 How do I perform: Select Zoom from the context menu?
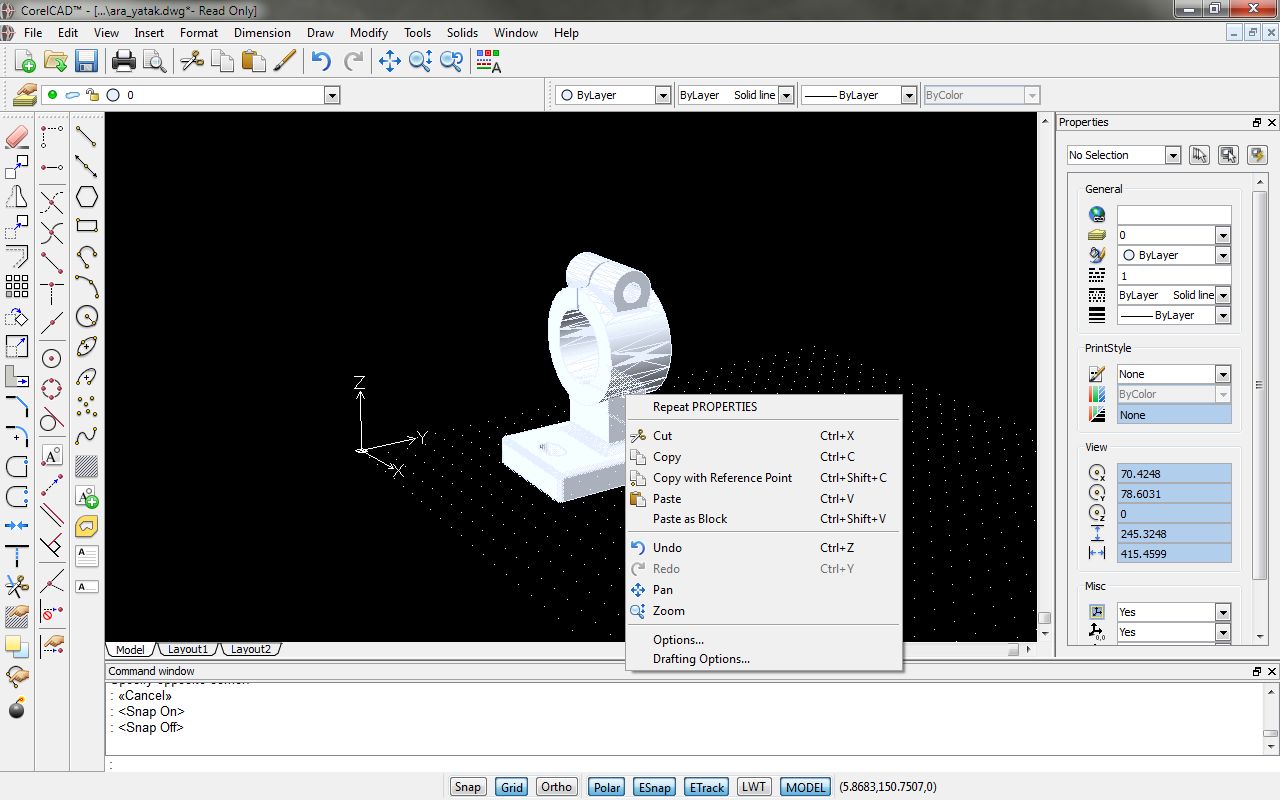(764, 611)
